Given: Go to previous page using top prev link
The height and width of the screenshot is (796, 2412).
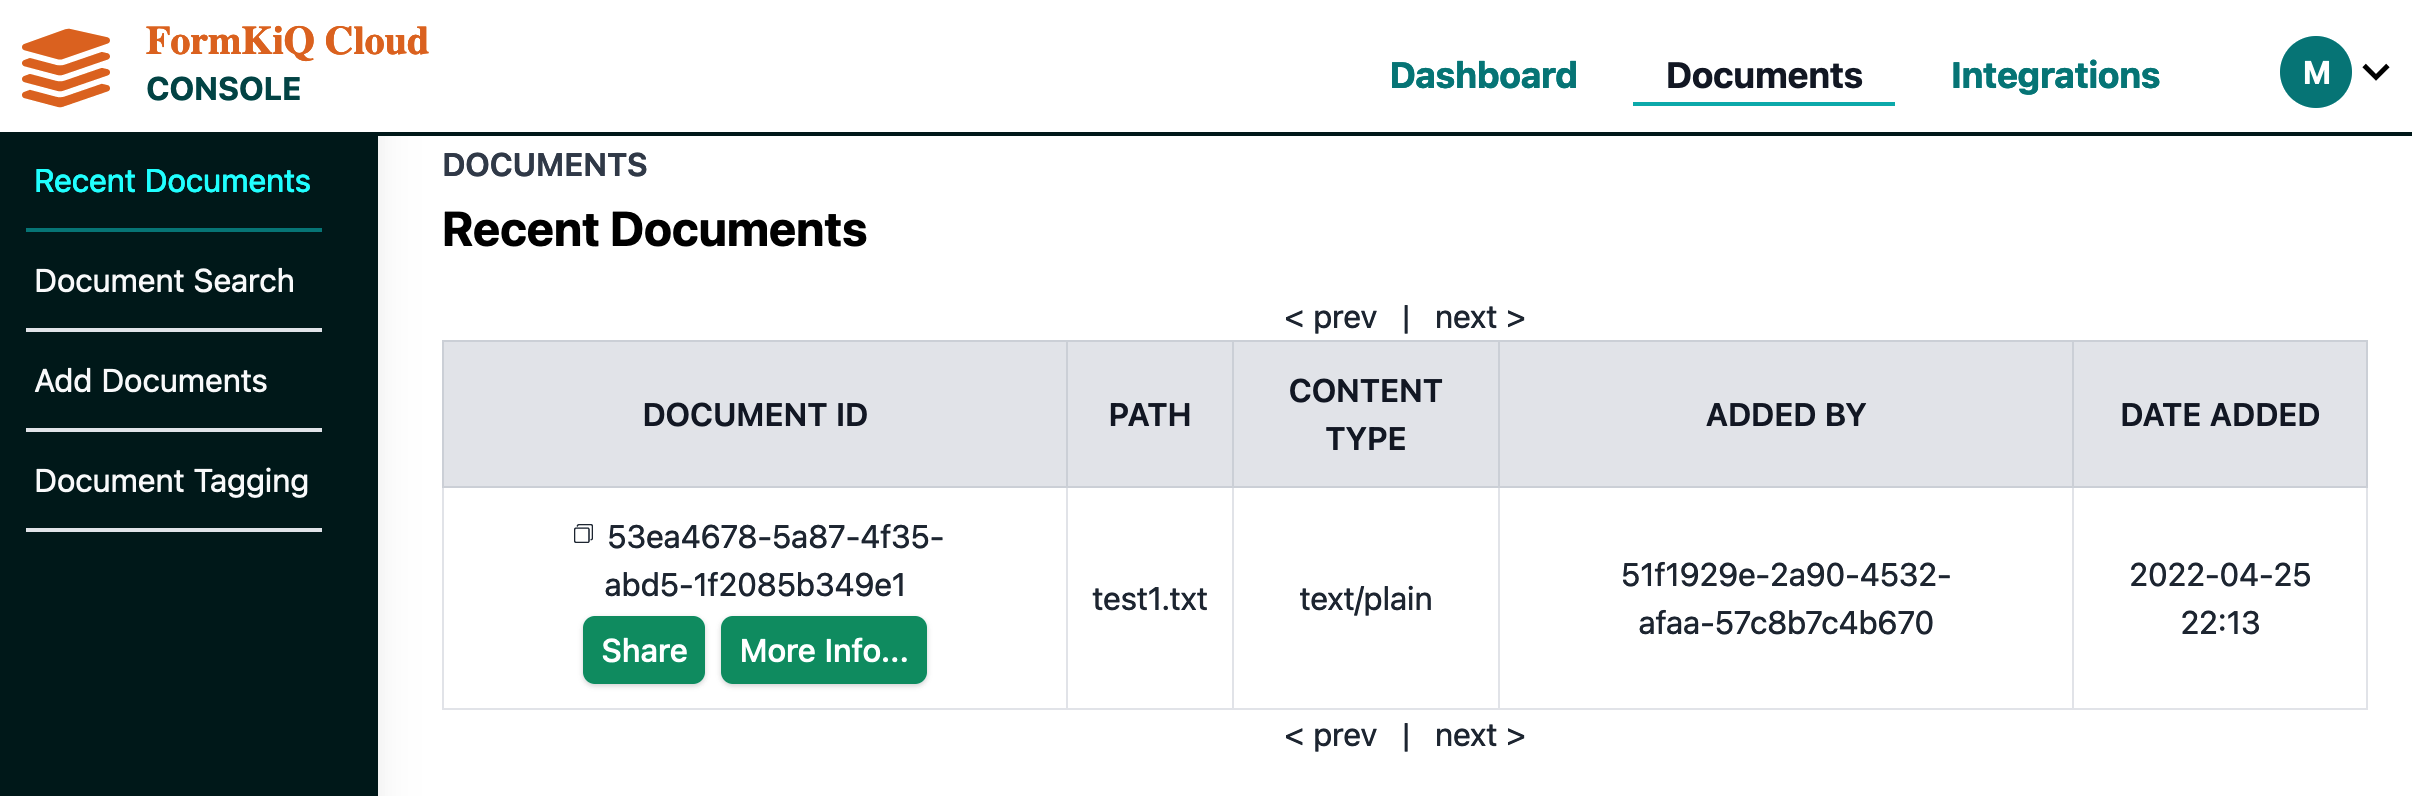Looking at the screenshot, I should (1330, 317).
